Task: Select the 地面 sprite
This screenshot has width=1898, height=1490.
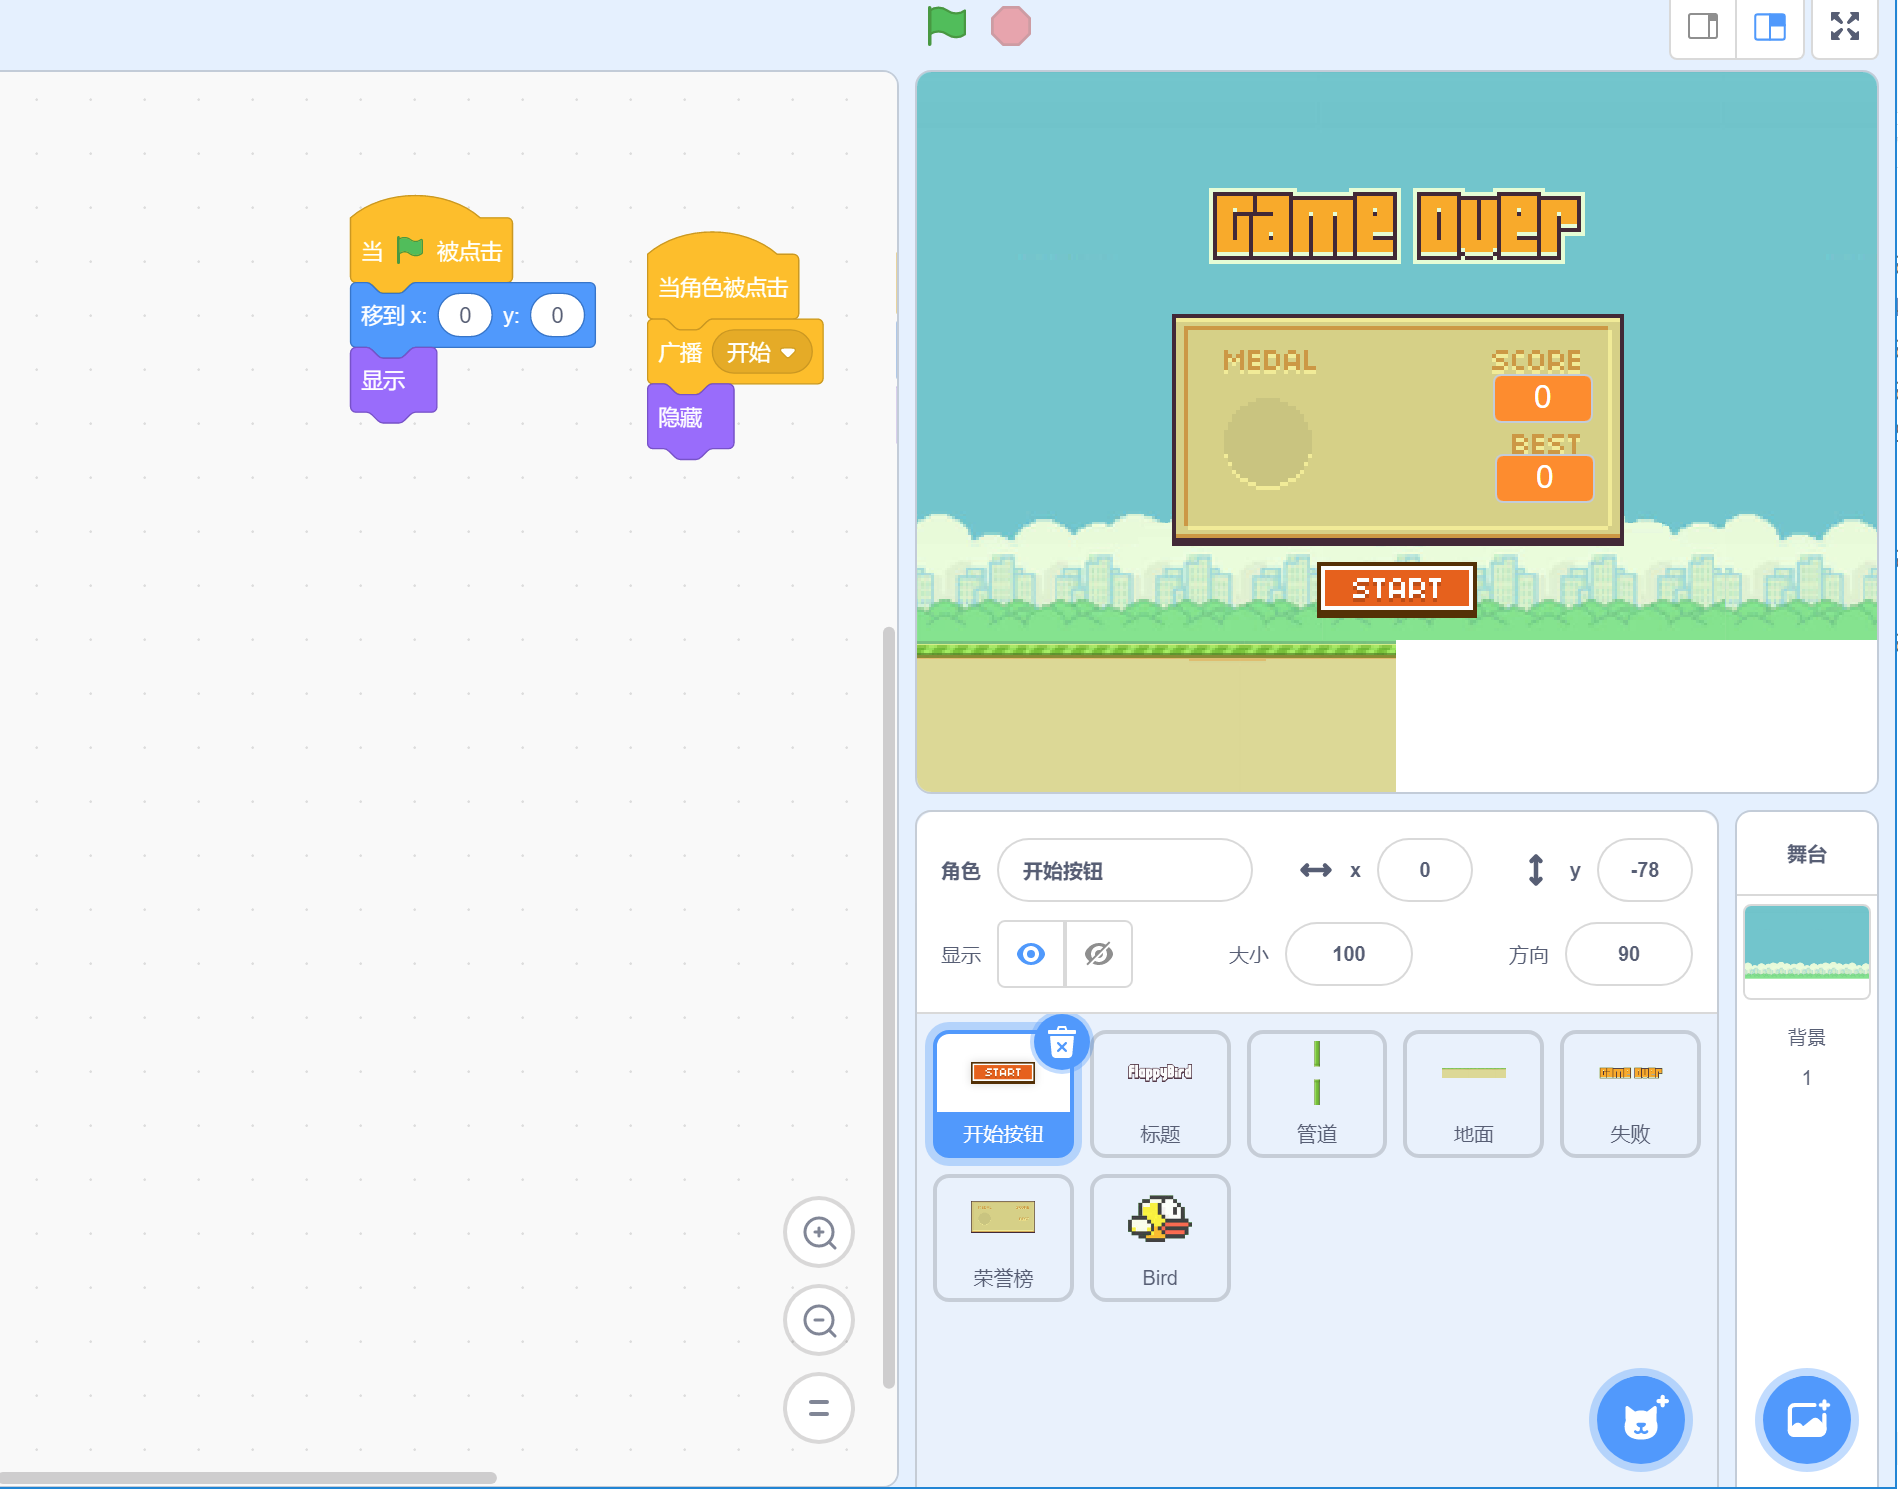Action: (1473, 1095)
